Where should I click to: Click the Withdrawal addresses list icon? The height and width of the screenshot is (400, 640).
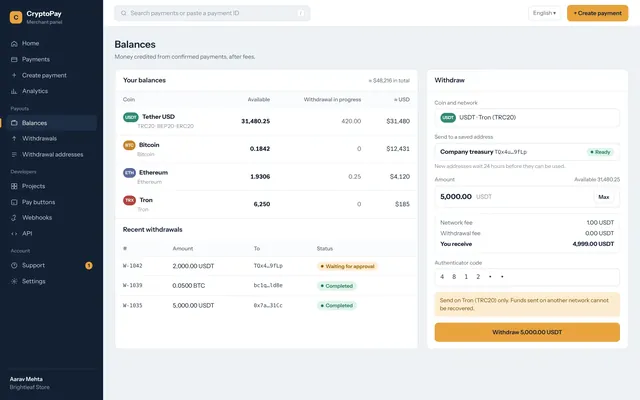14,154
